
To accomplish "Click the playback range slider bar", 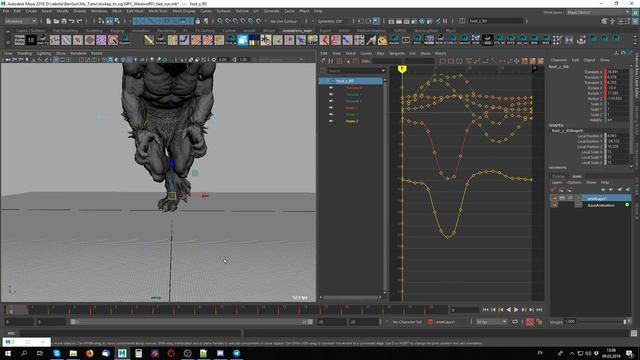I will click(x=191, y=322).
